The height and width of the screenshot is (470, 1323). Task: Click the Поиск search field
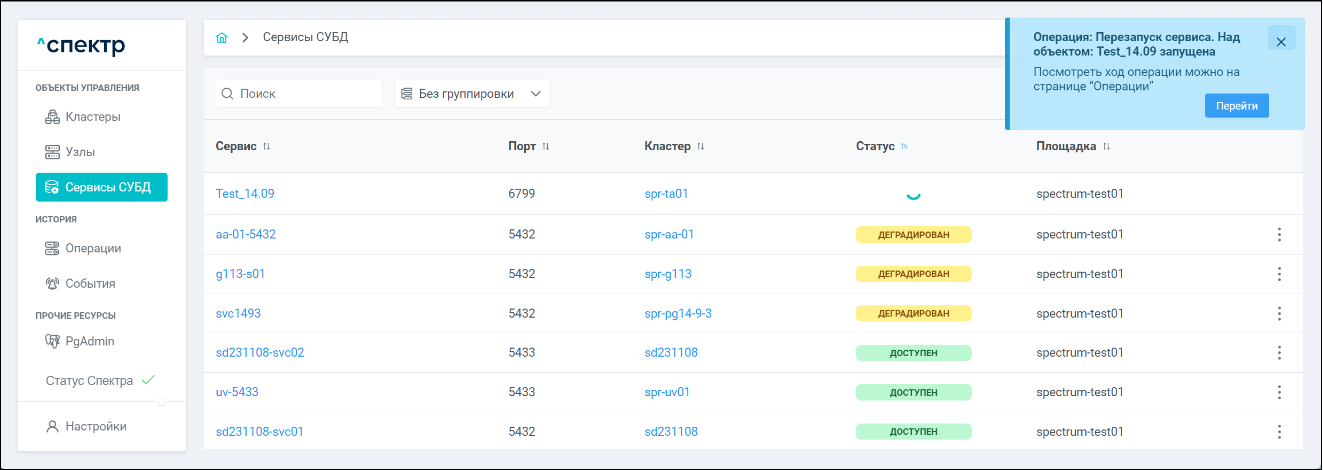tap(305, 94)
